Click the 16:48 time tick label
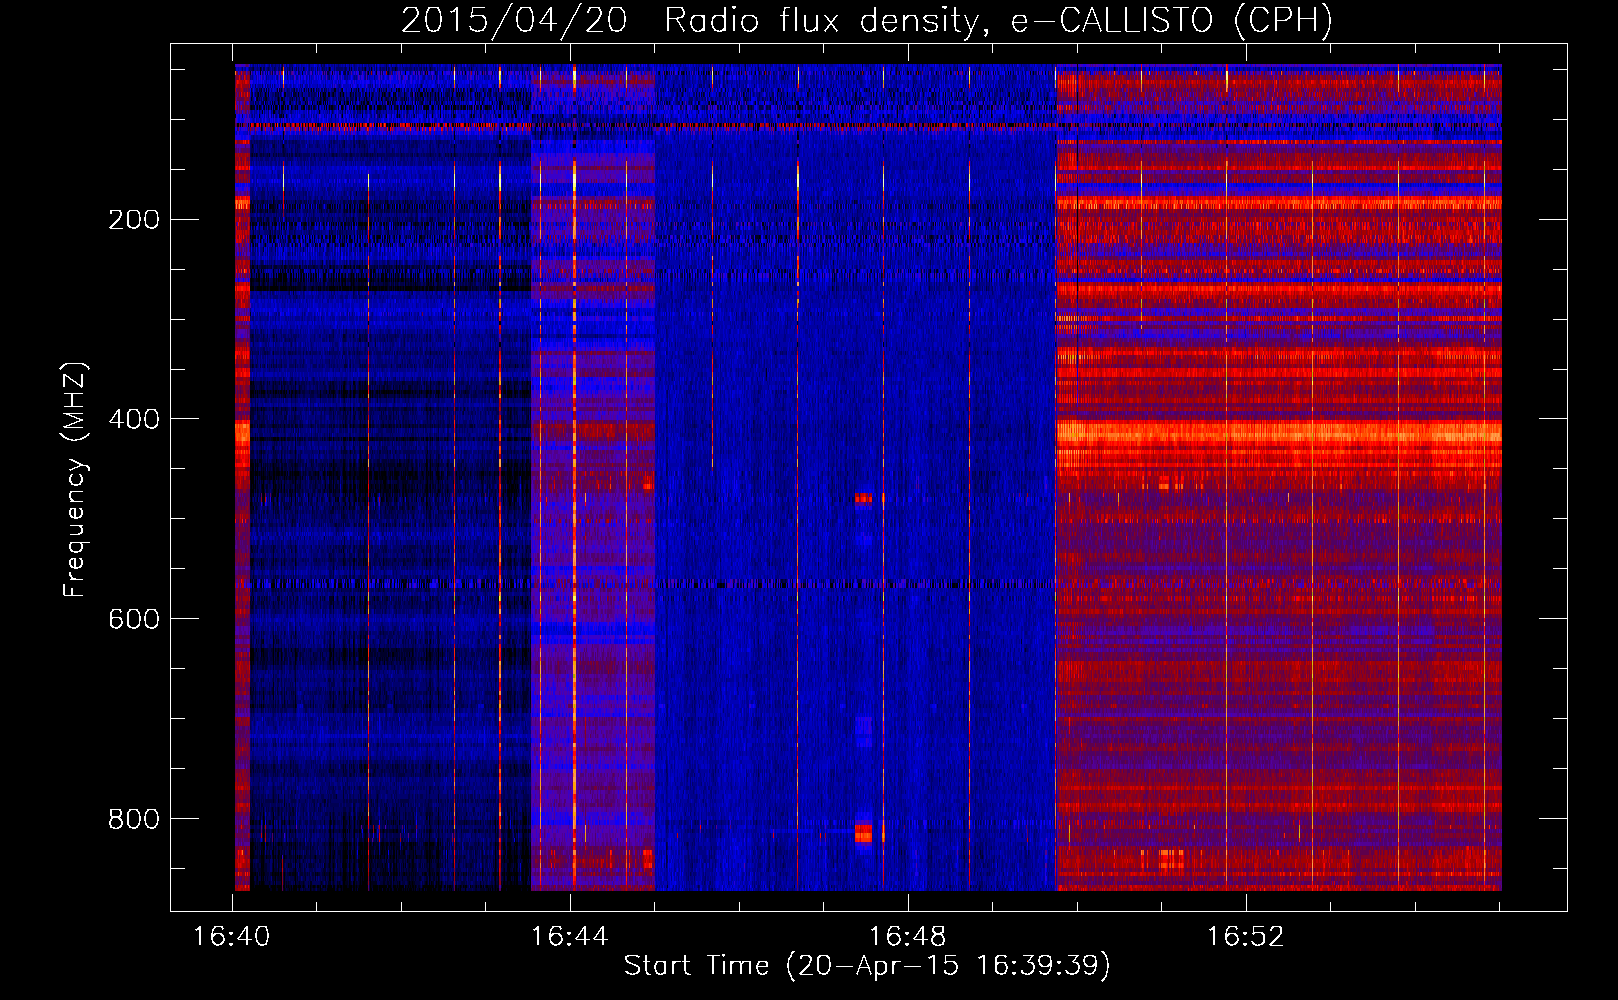Screen dimensions: 1618x1000 [x=908, y=937]
